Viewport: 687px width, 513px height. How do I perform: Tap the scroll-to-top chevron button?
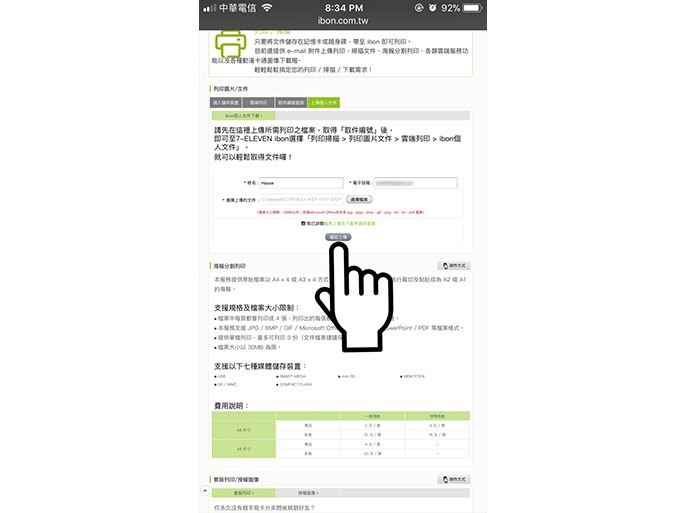tap(205, 490)
